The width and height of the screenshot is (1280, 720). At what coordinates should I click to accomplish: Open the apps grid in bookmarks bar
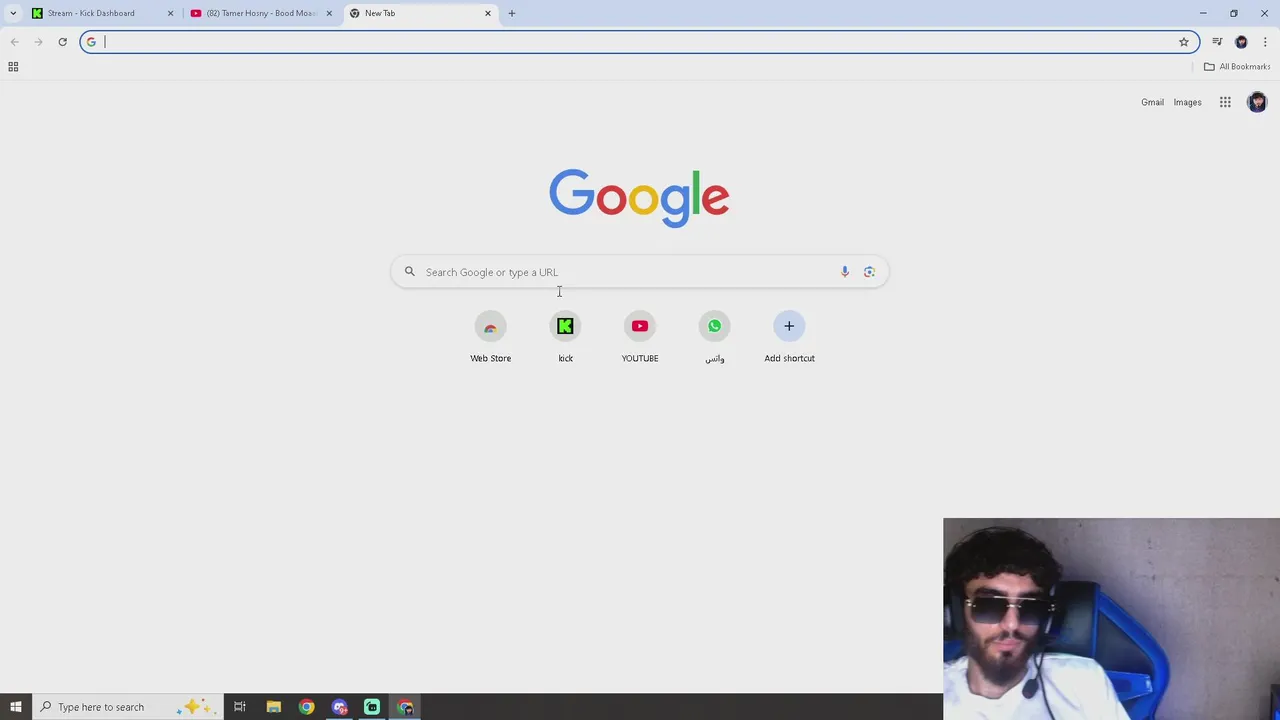click(13, 67)
